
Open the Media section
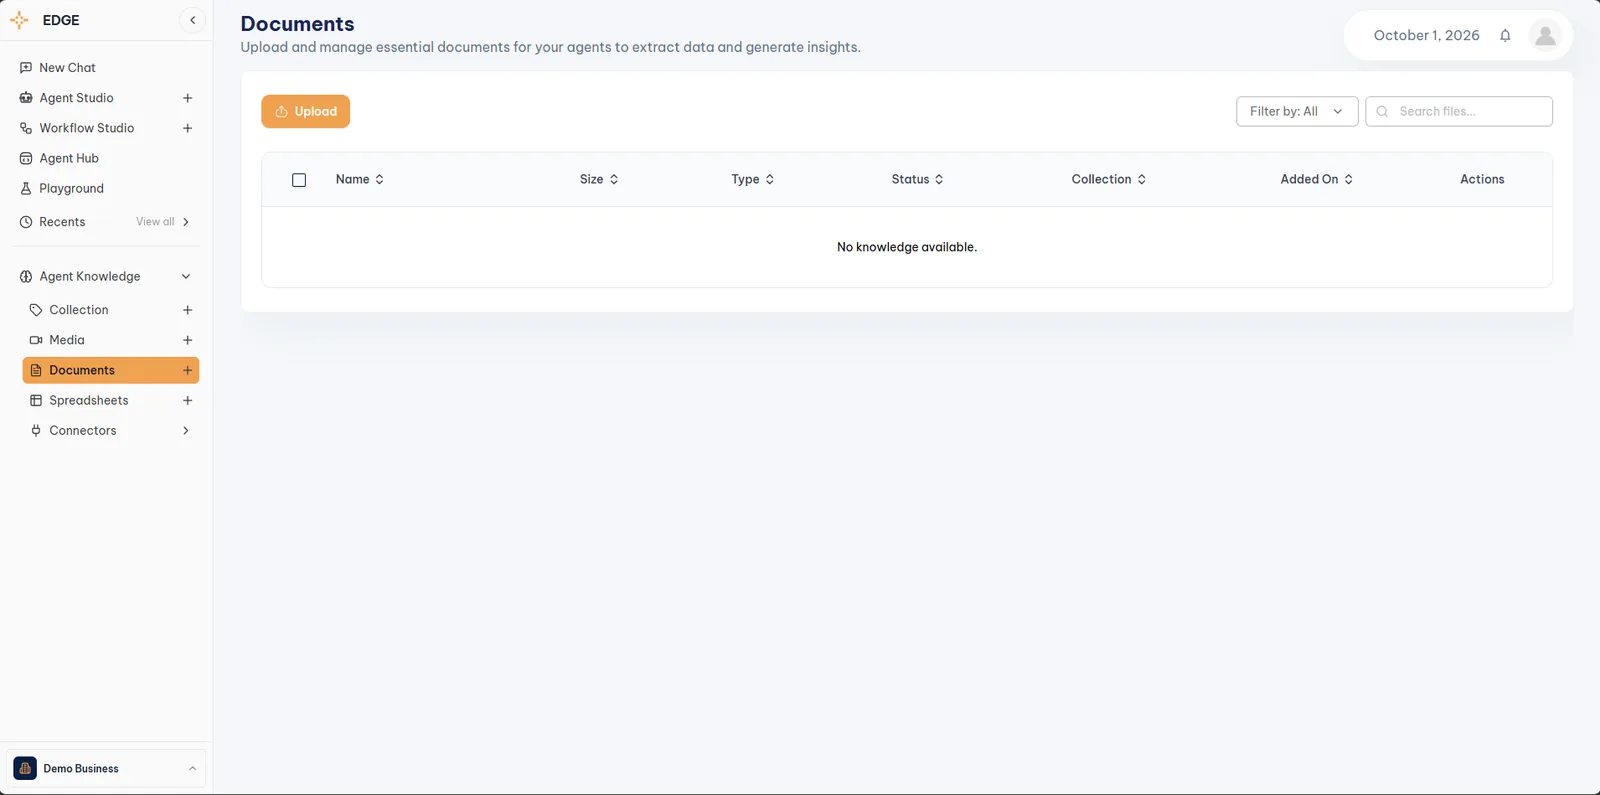point(66,340)
